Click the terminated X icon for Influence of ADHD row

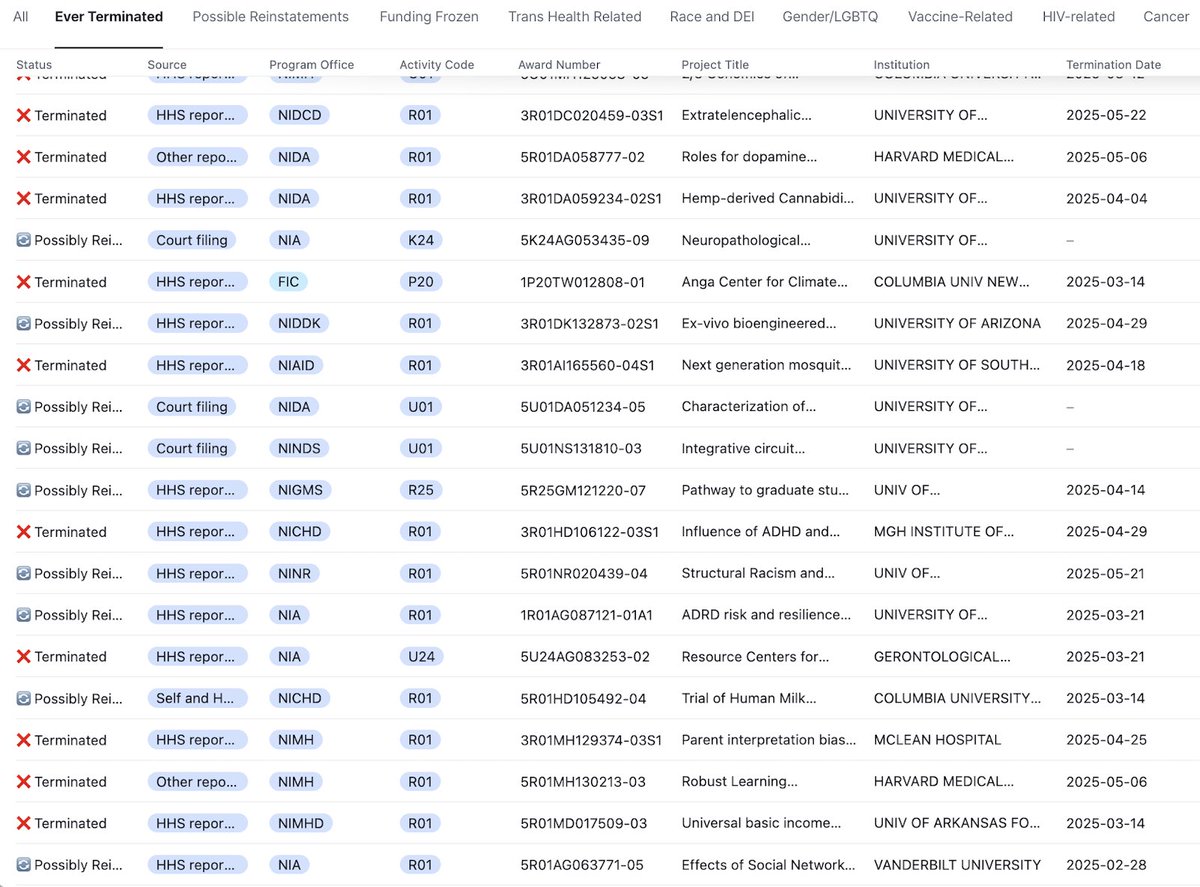coord(24,532)
